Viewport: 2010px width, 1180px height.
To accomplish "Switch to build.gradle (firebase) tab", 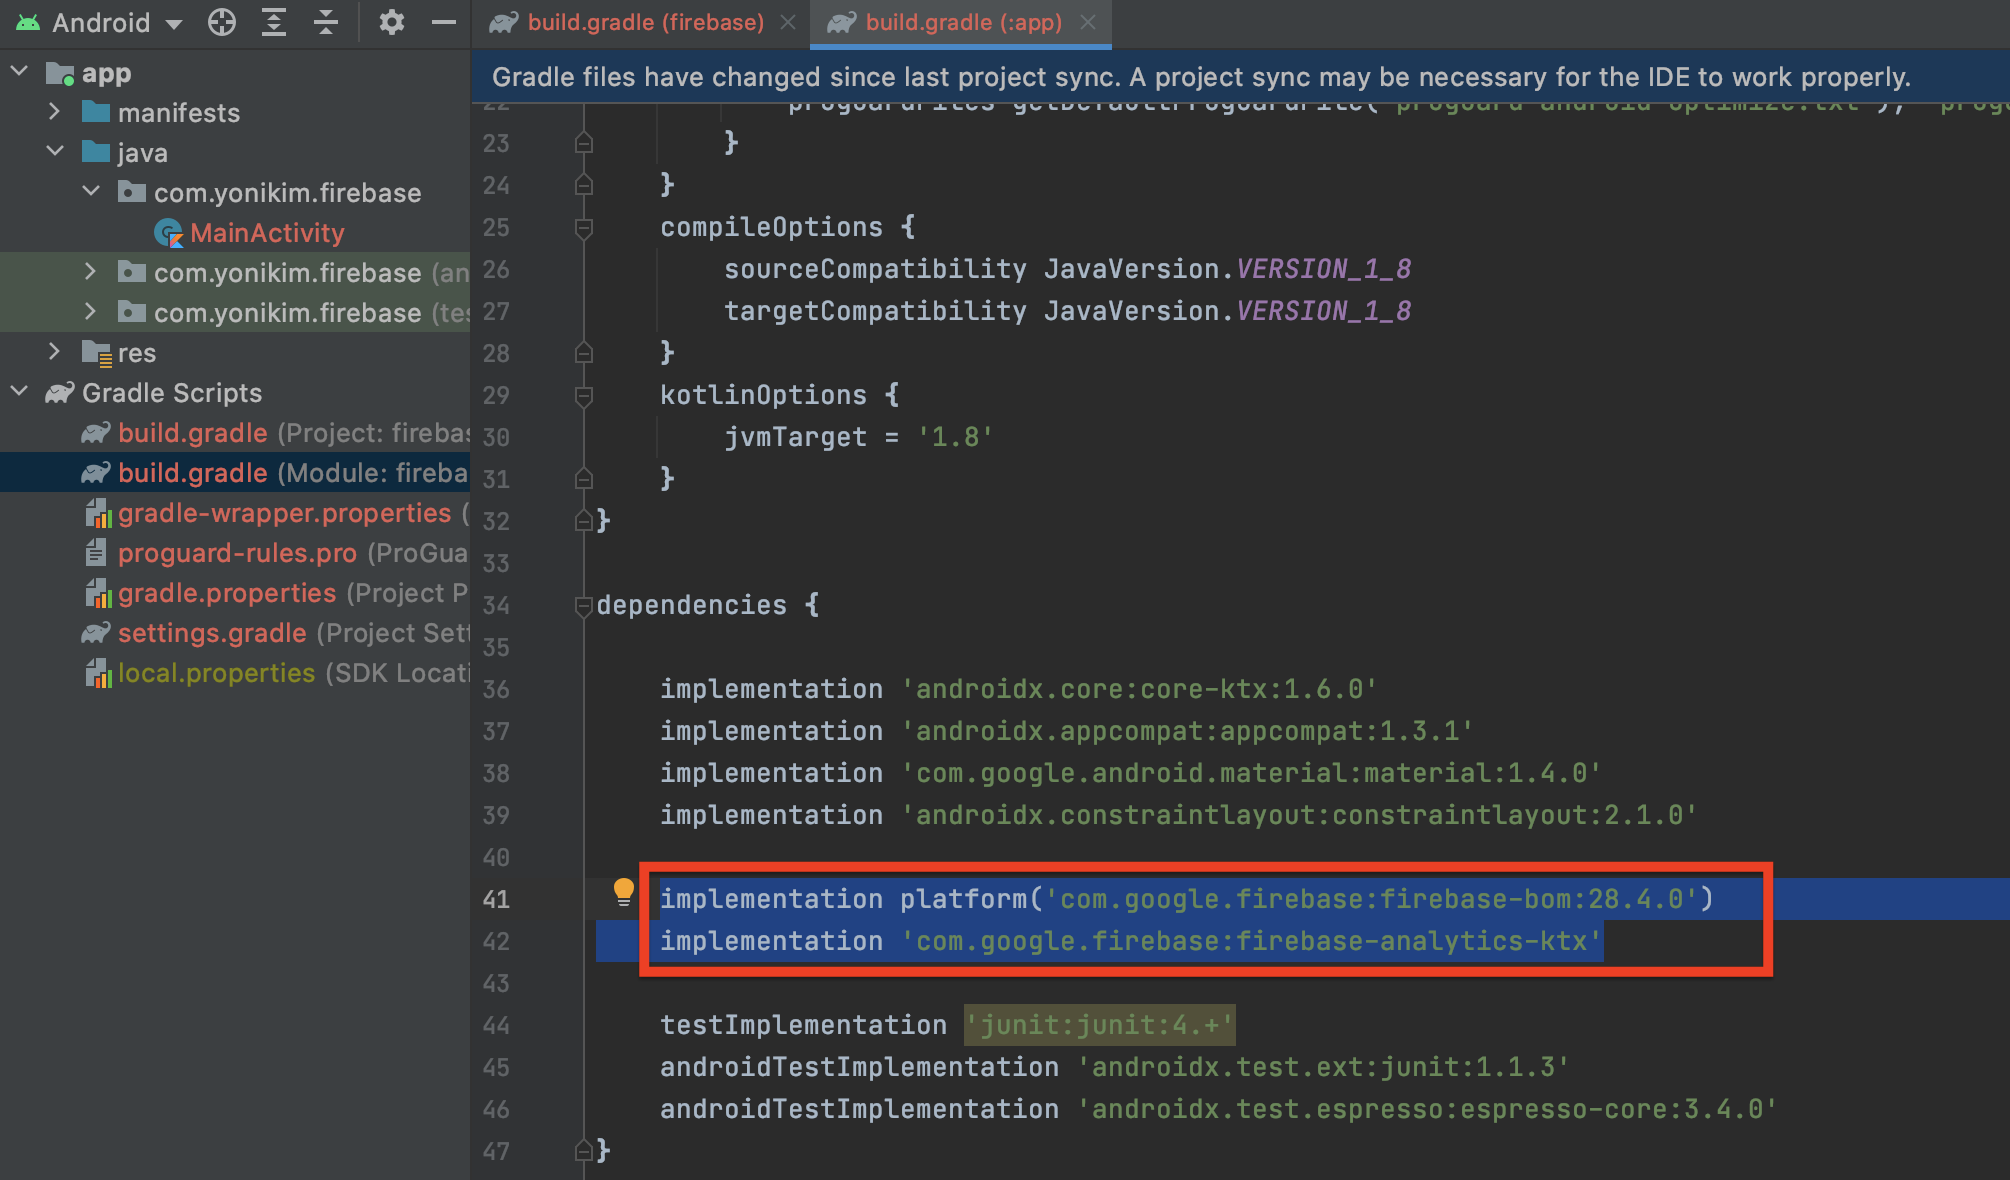I will pos(644,22).
